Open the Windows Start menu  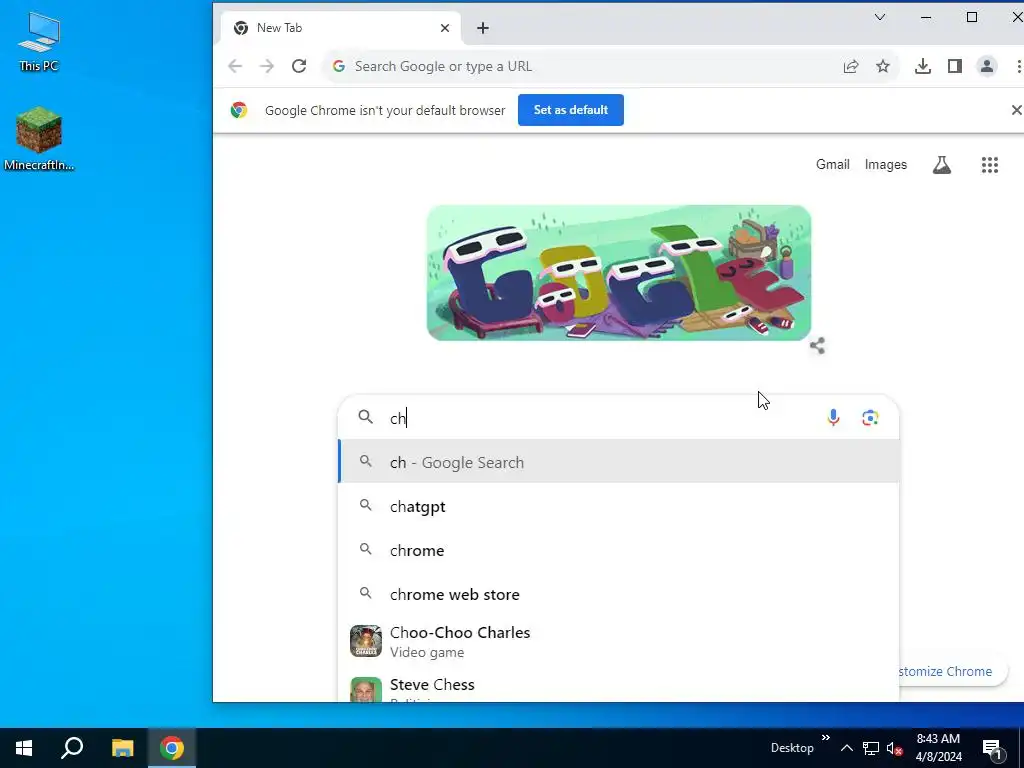pos(24,748)
